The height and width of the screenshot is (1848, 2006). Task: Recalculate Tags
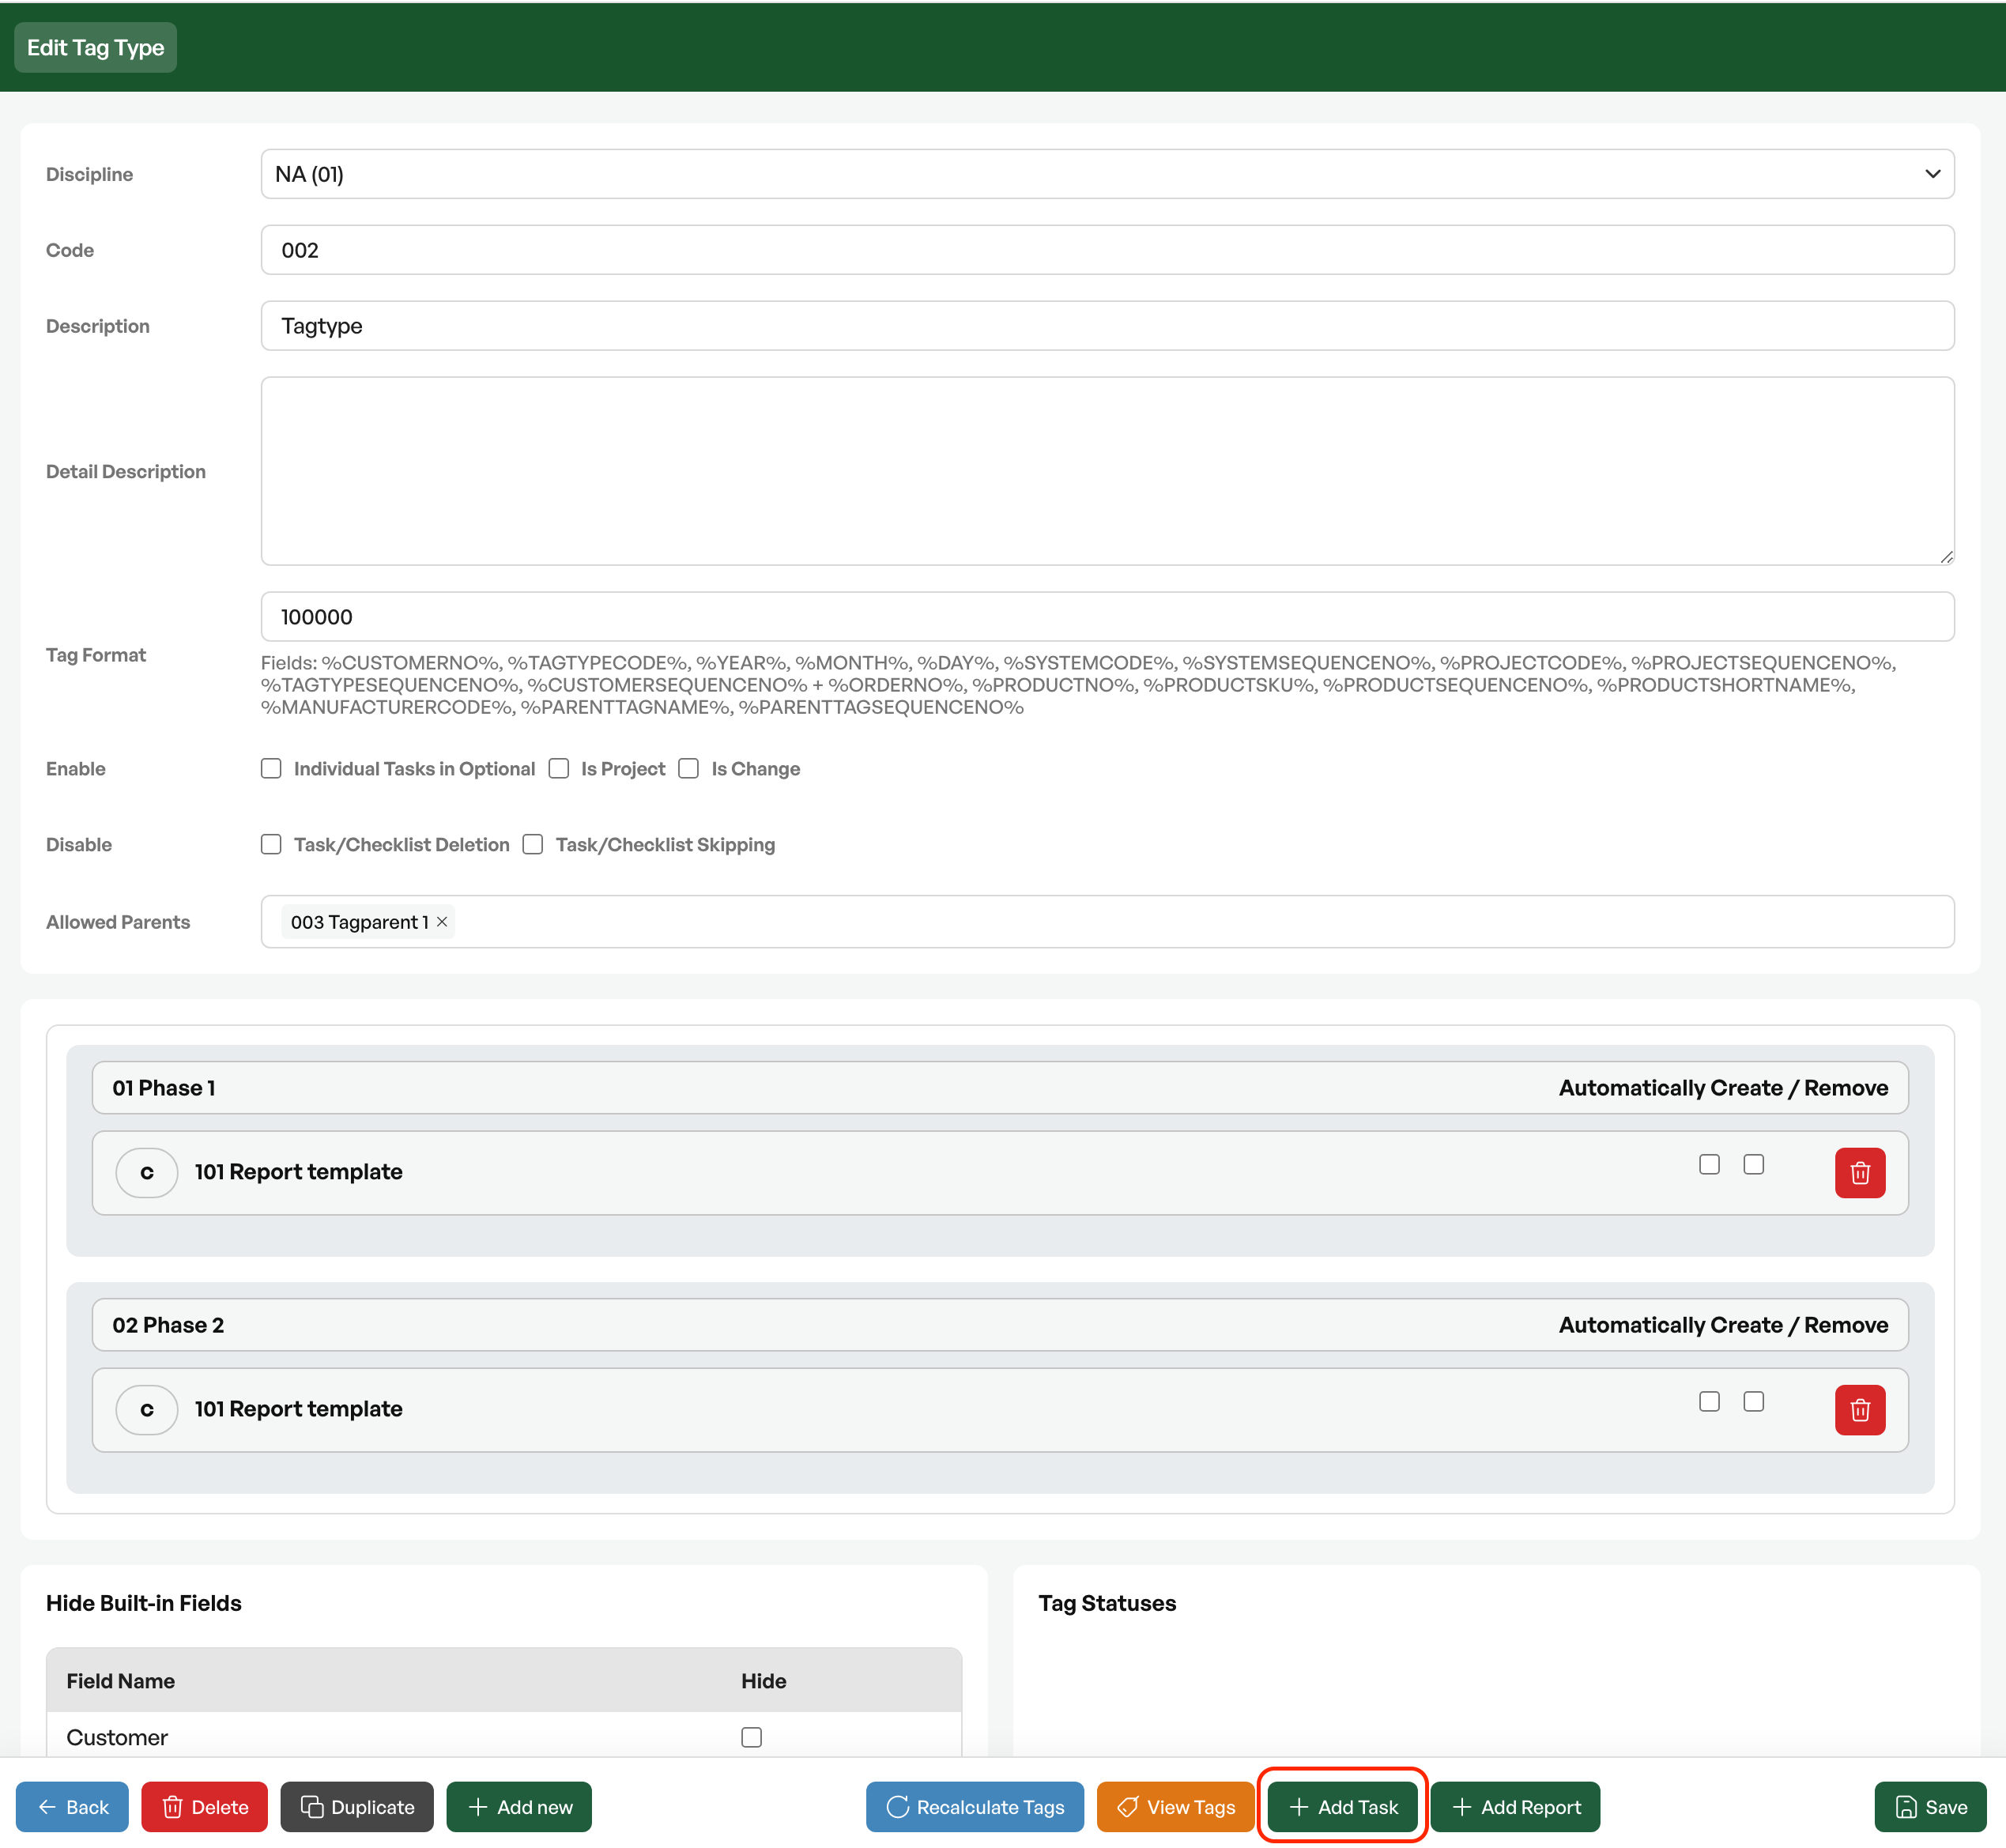pyautogui.click(x=975, y=1806)
